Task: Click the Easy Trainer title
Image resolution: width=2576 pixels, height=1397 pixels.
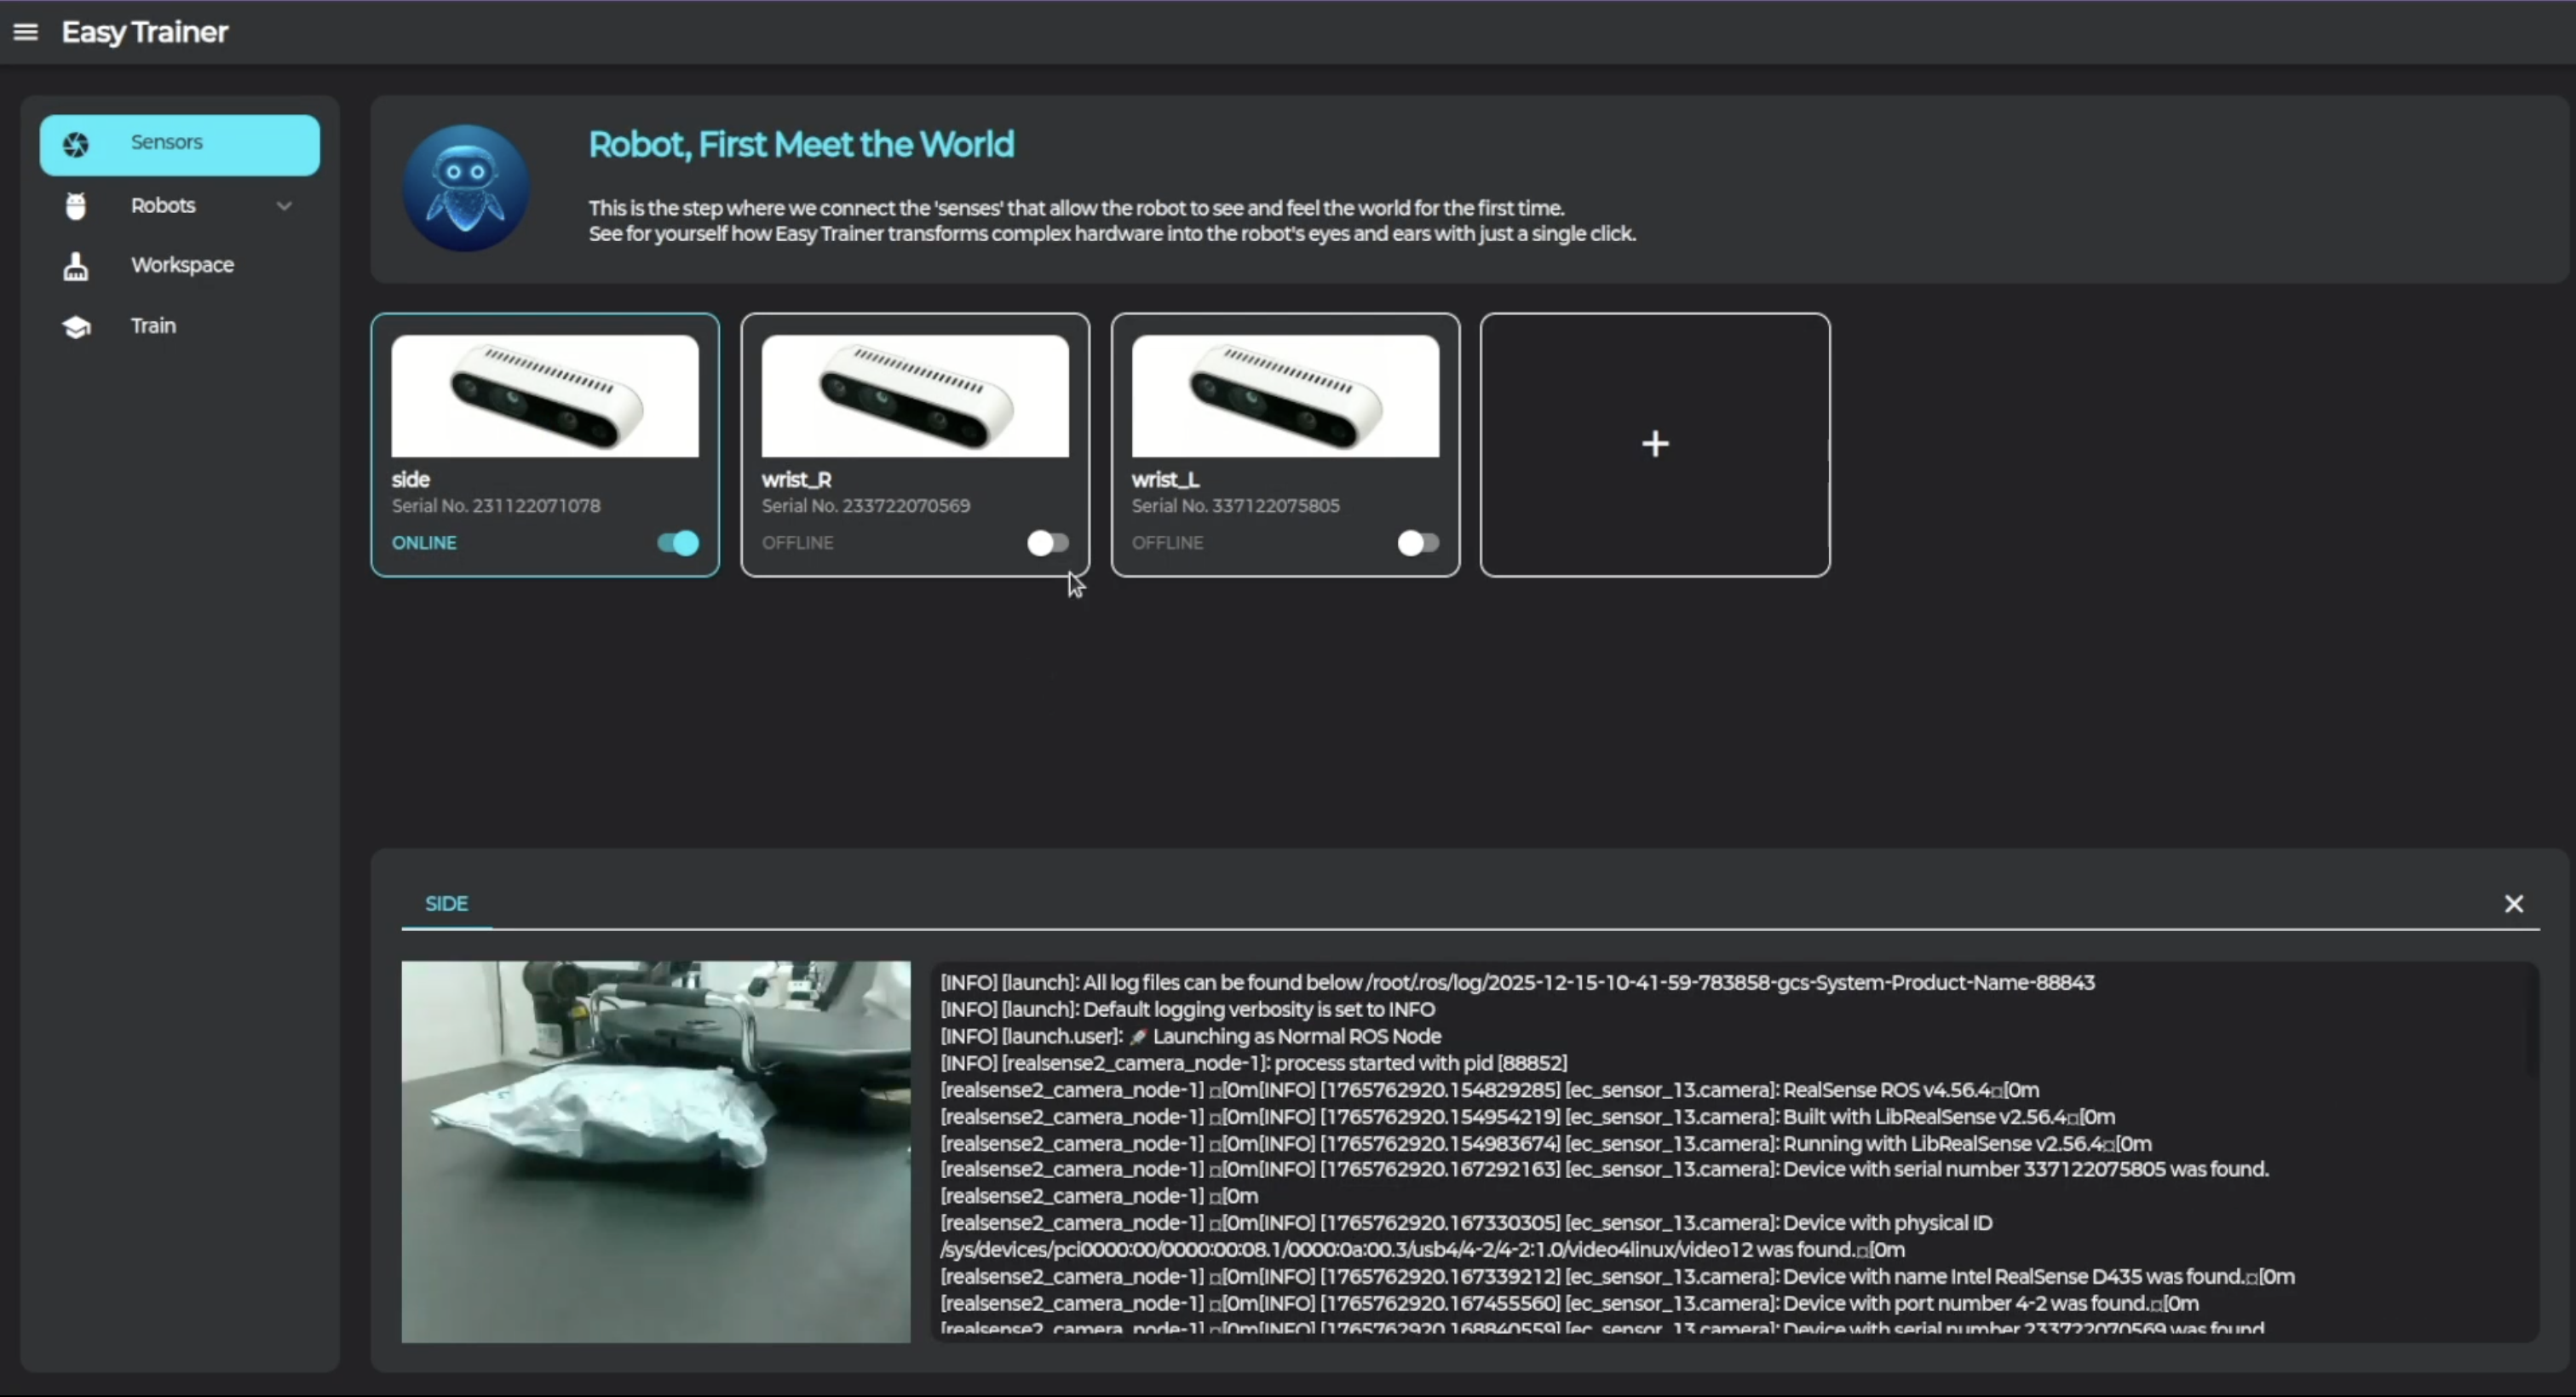Action: [145, 32]
